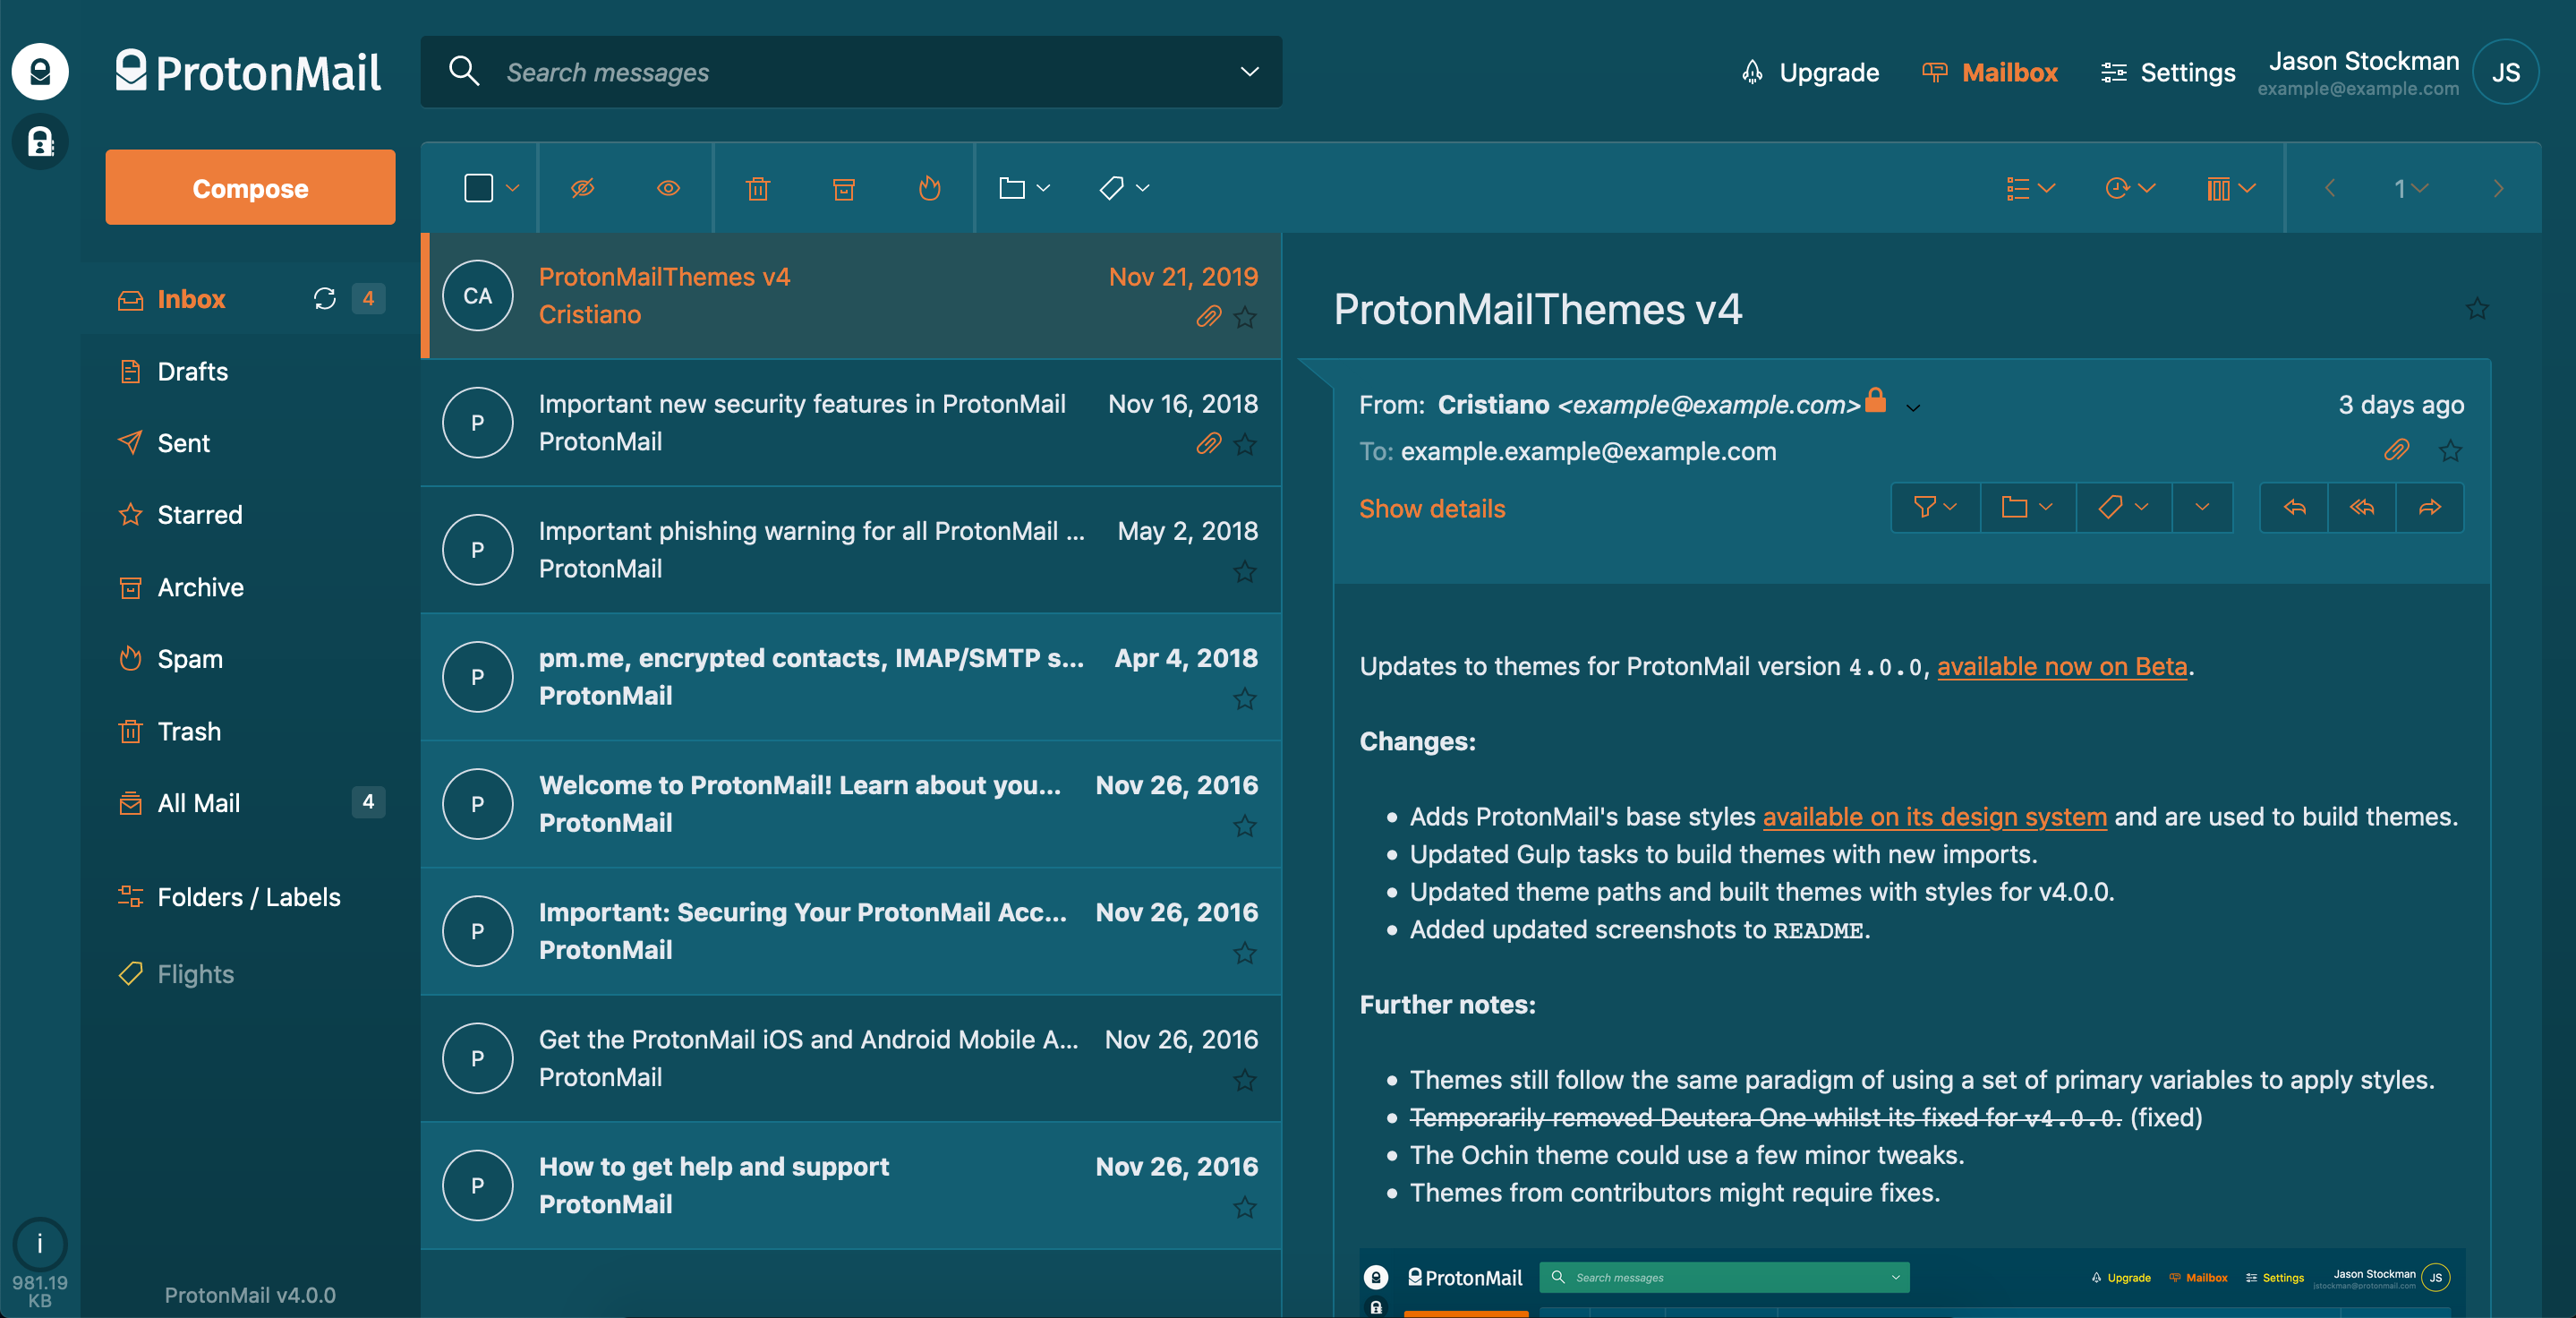Viewport: 2576px width, 1318px height.
Task: Click the magnifier search icon
Action: pyautogui.click(x=464, y=71)
